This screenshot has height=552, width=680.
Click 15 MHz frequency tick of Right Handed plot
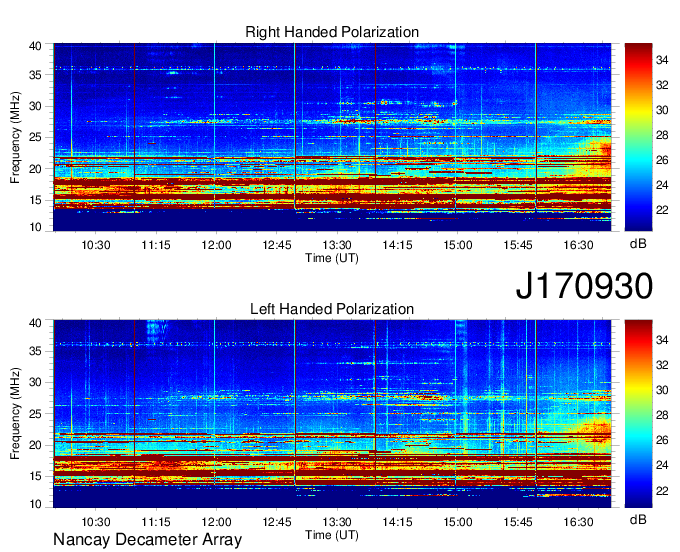[x=35, y=200]
